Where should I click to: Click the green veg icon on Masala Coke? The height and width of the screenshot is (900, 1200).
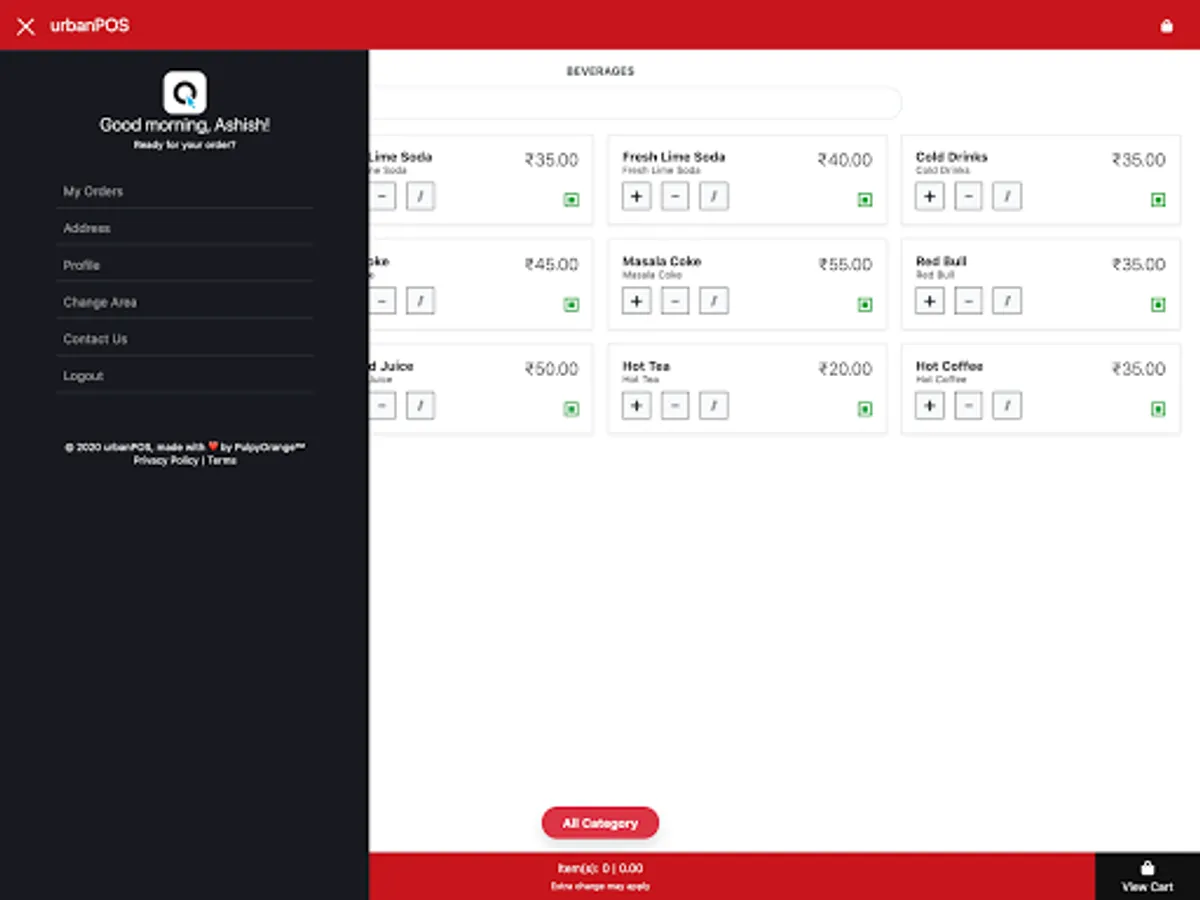tap(865, 304)
